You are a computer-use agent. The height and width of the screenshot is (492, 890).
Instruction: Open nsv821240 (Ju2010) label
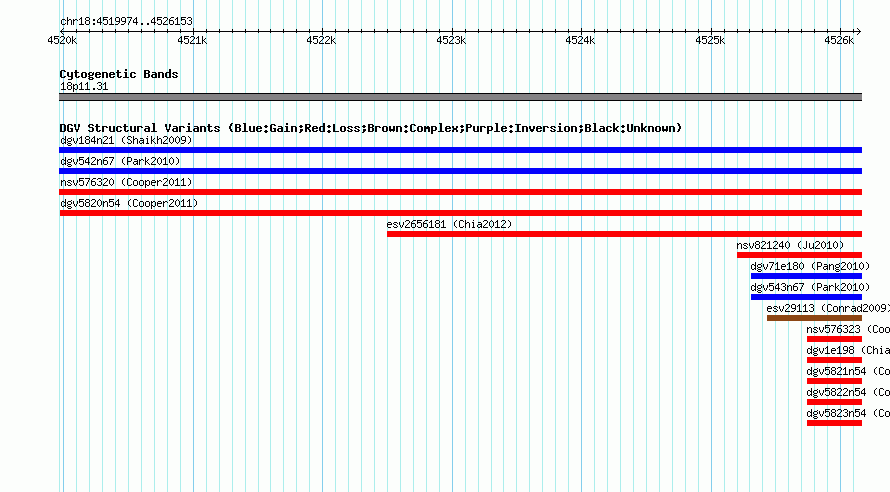[790, 245]
